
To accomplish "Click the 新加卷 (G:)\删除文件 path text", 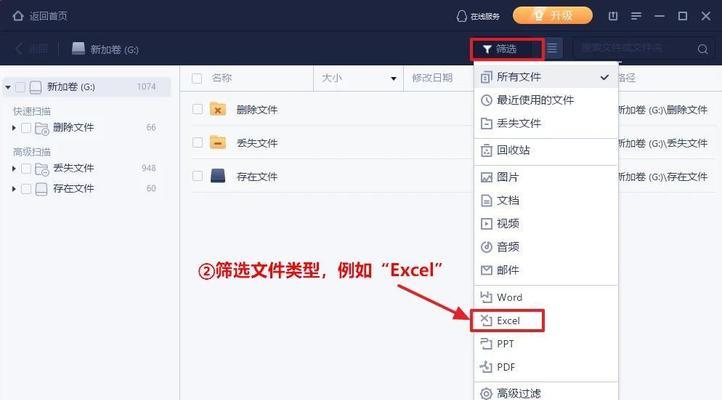I will pos(663,110).
